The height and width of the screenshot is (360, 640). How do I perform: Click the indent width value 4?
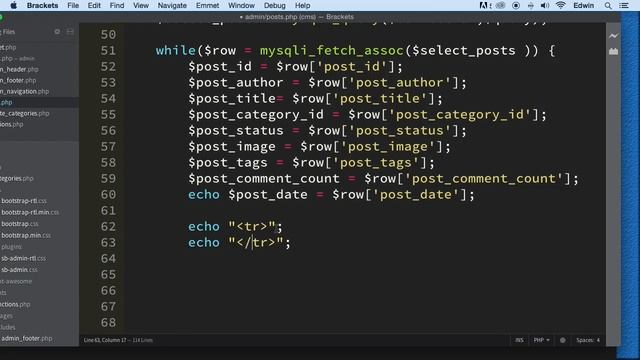tap(598, 340)
